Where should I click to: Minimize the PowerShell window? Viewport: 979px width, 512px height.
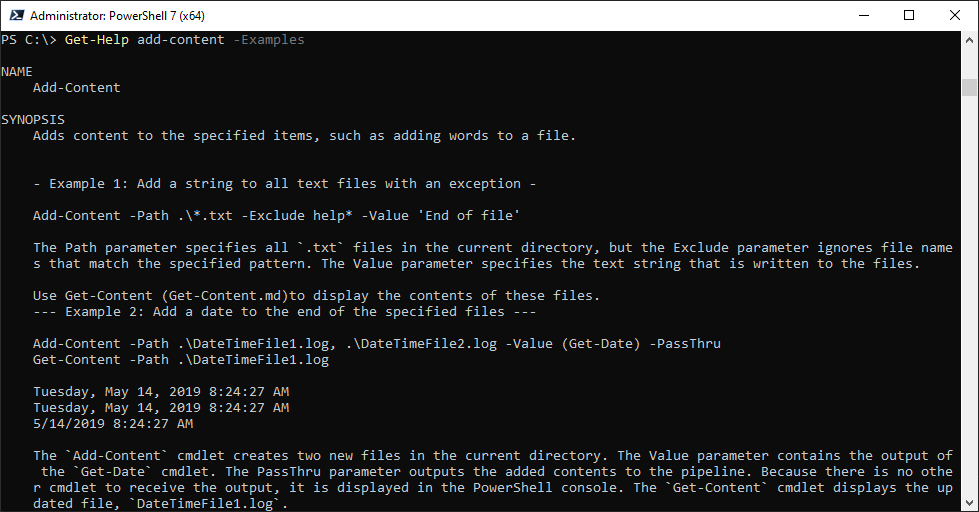tap(862, 15)
